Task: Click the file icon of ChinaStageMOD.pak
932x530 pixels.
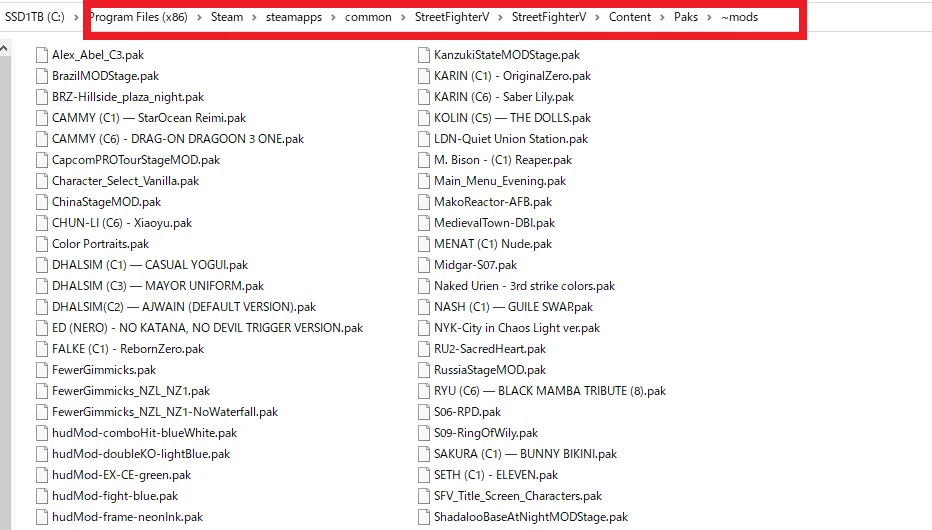Action: pos(42,202)
